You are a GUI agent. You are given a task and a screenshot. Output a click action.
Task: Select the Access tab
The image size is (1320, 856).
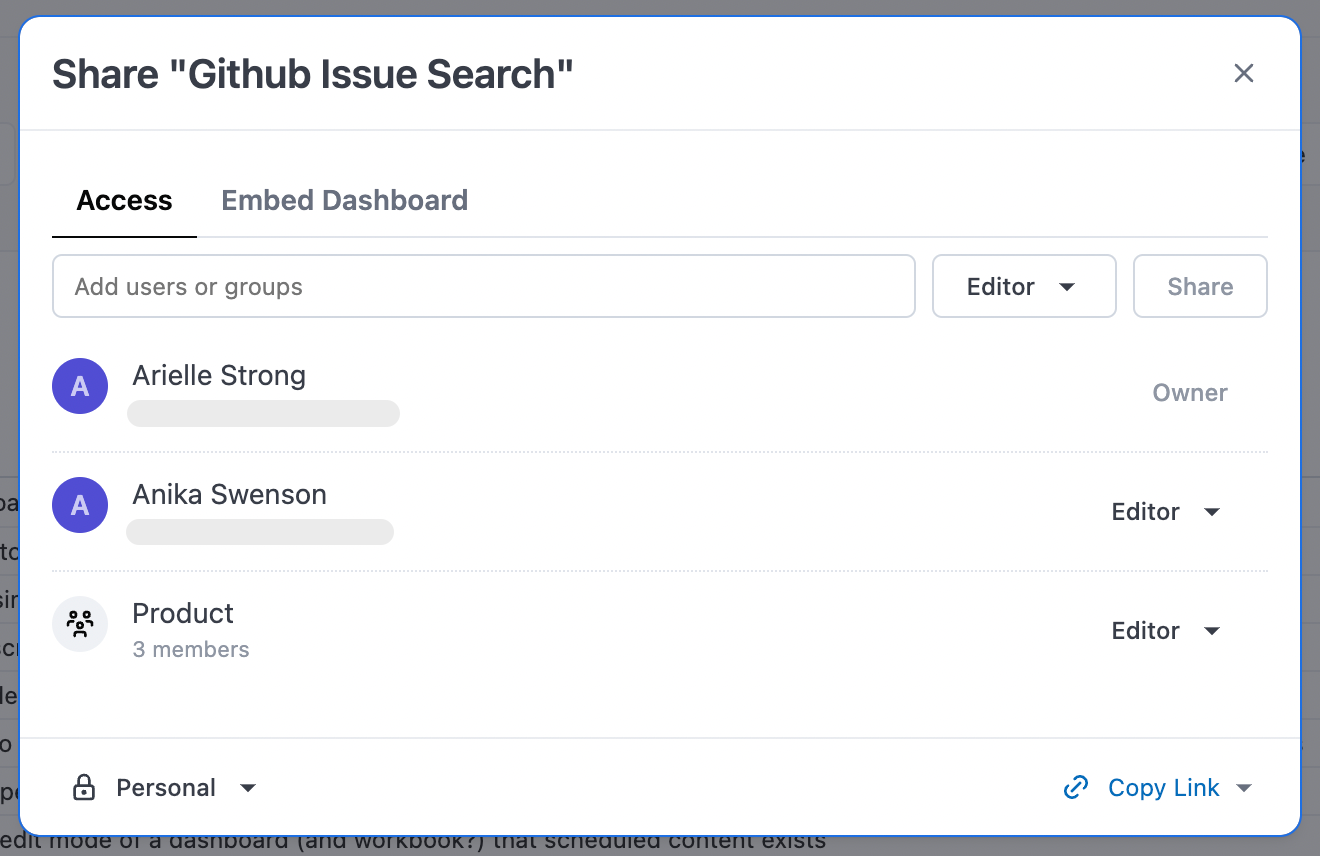124,200
